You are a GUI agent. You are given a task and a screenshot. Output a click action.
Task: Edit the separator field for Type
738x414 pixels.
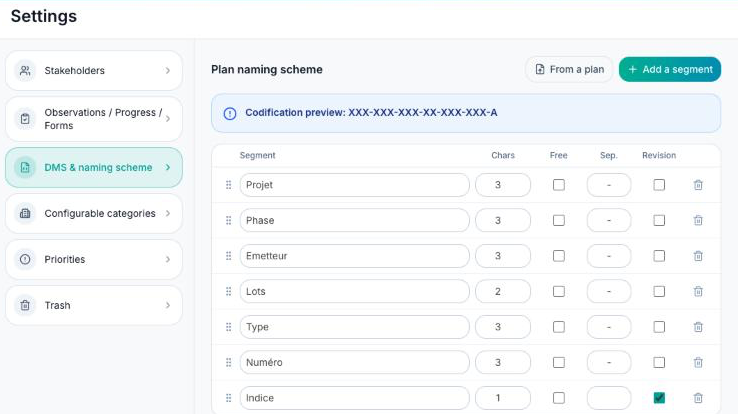609,327
